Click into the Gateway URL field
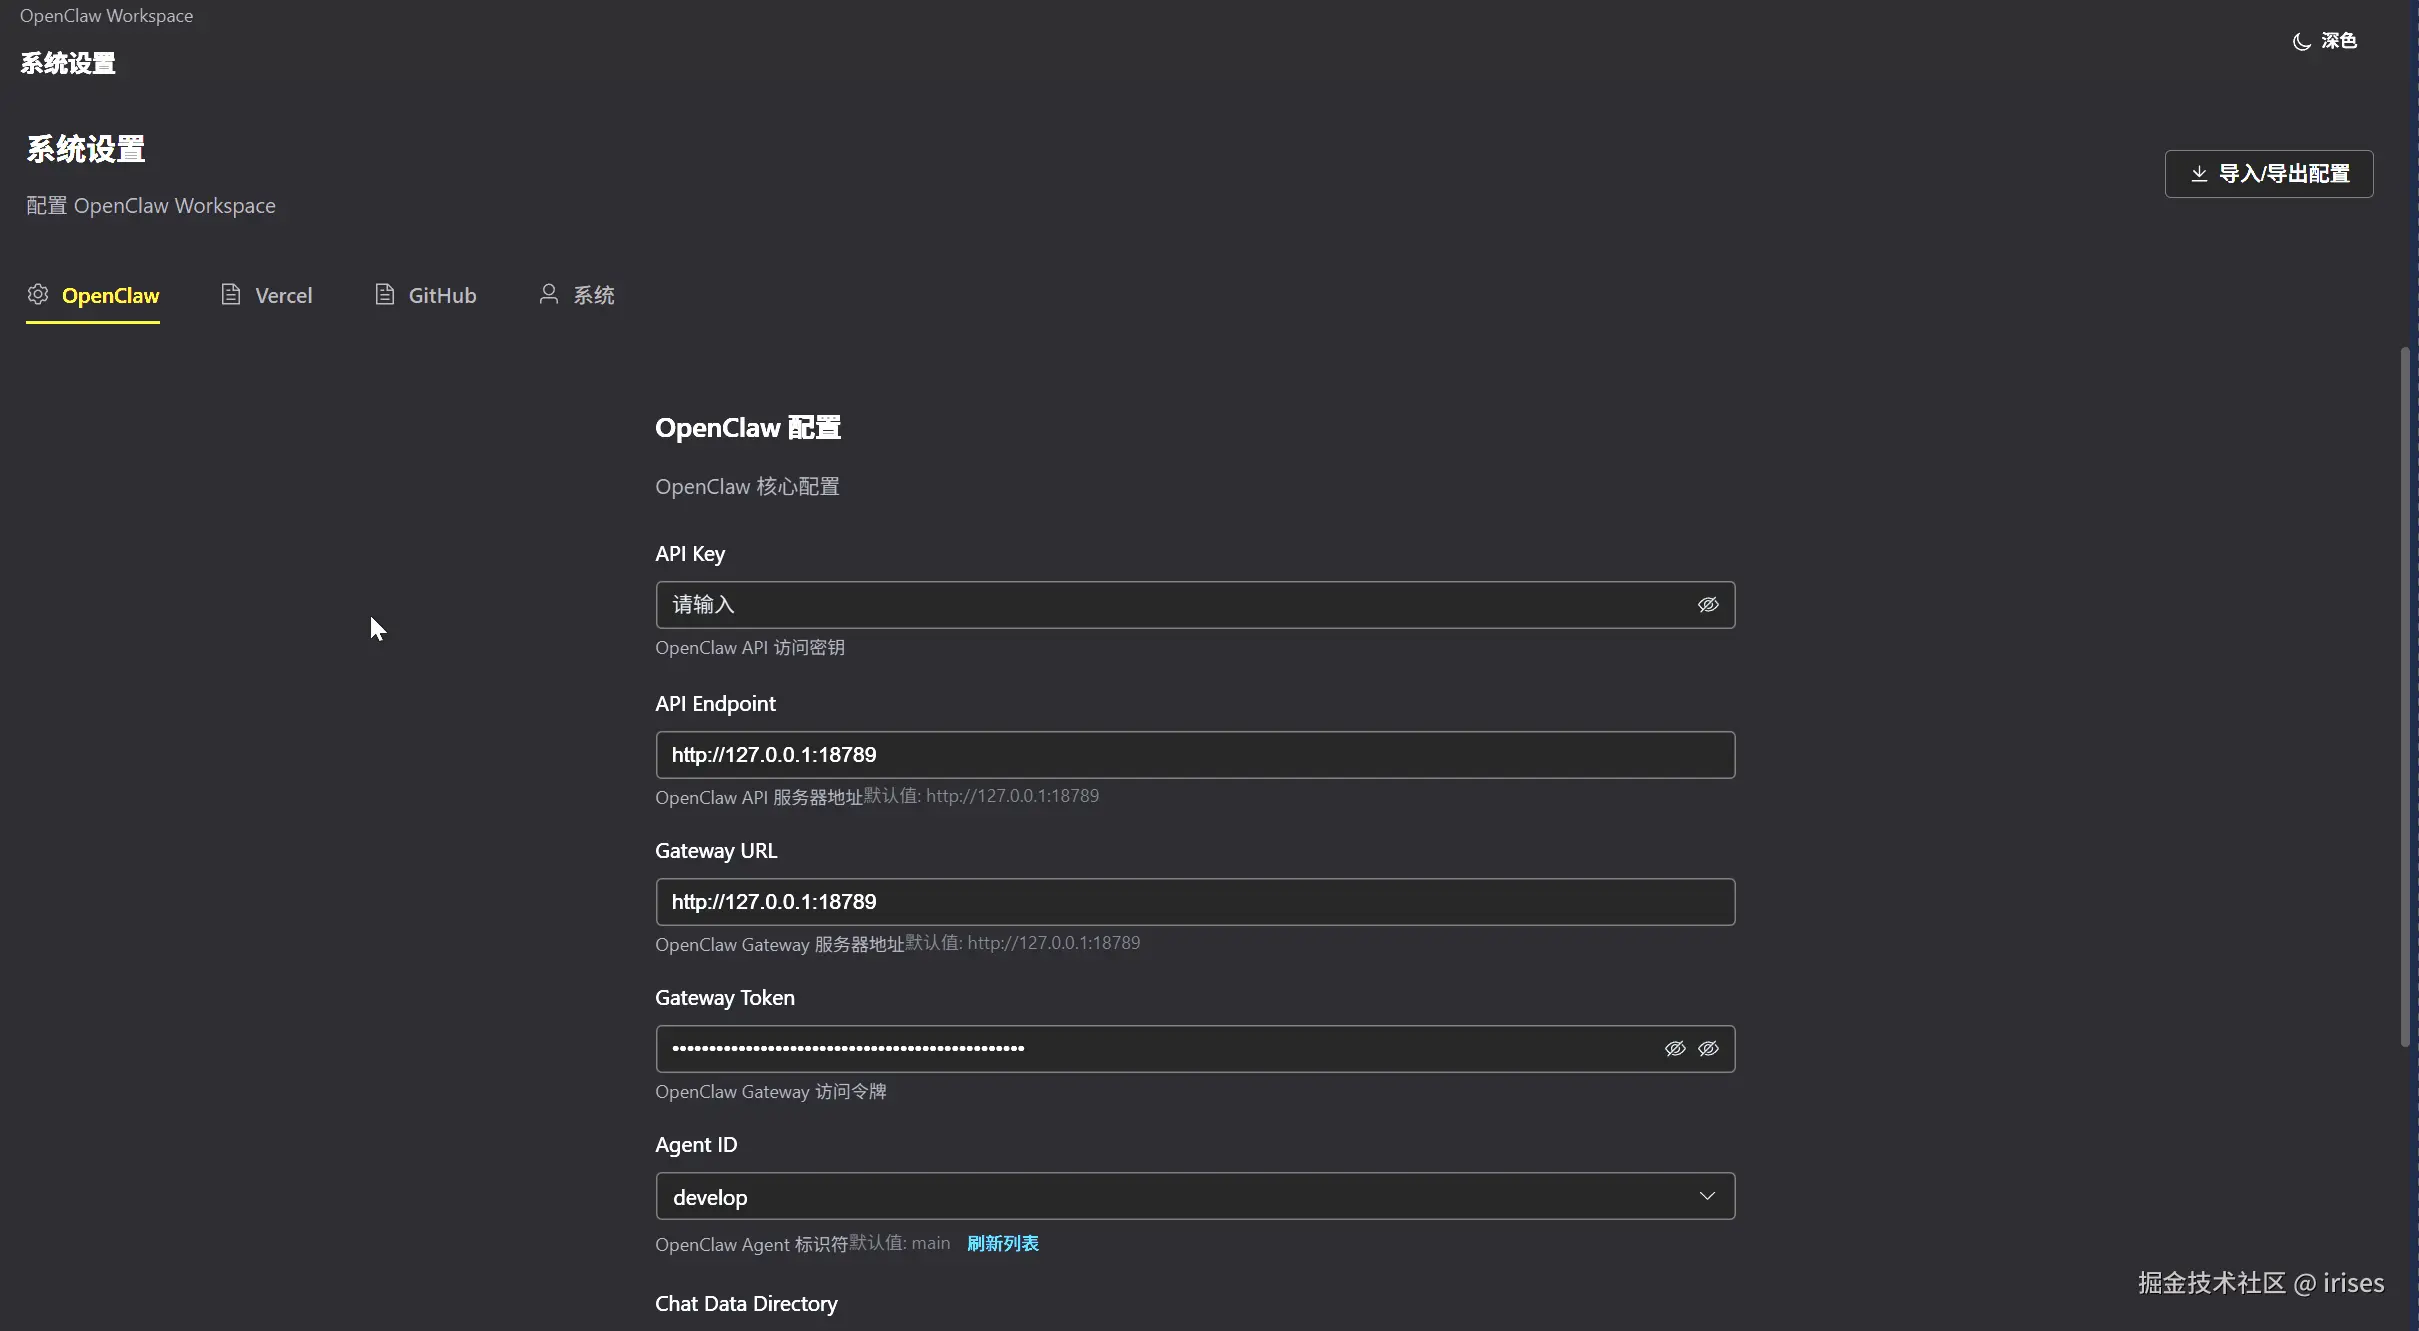 [1194, 902]
